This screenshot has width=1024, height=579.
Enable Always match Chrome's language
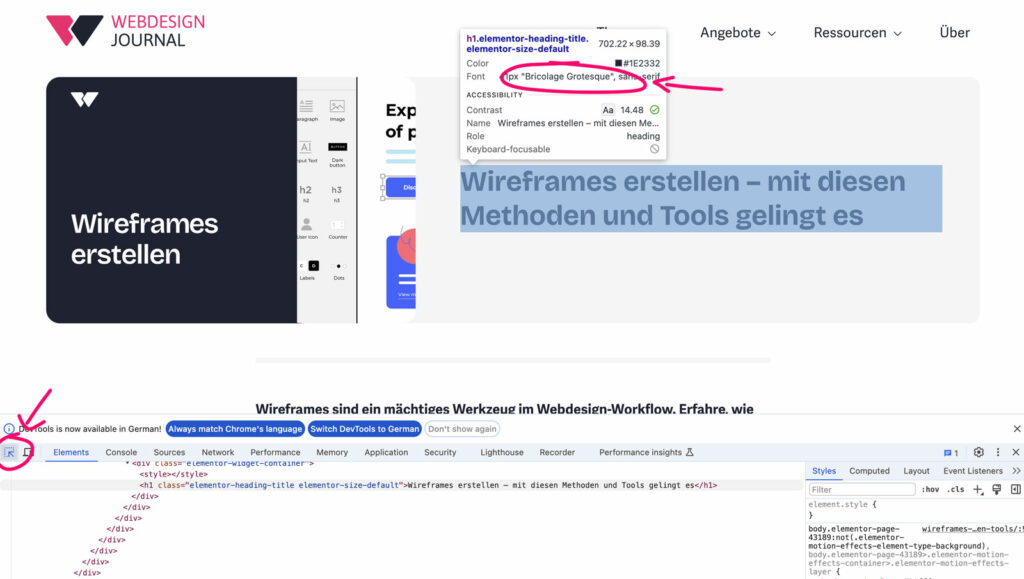[x=234, y=428]
